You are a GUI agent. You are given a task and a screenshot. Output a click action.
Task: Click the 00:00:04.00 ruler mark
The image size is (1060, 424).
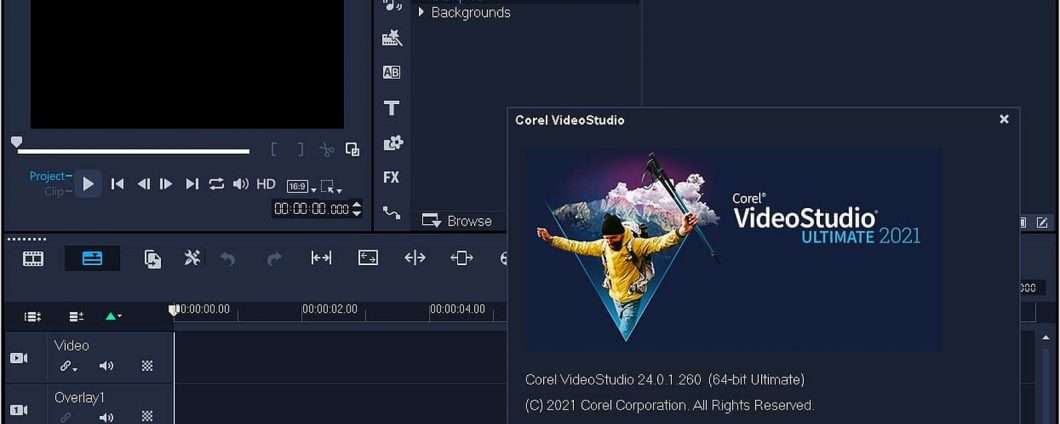458,309
